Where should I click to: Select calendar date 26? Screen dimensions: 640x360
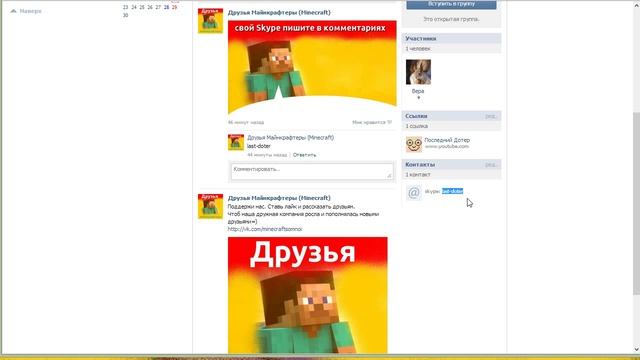click(x=150, y=7)
